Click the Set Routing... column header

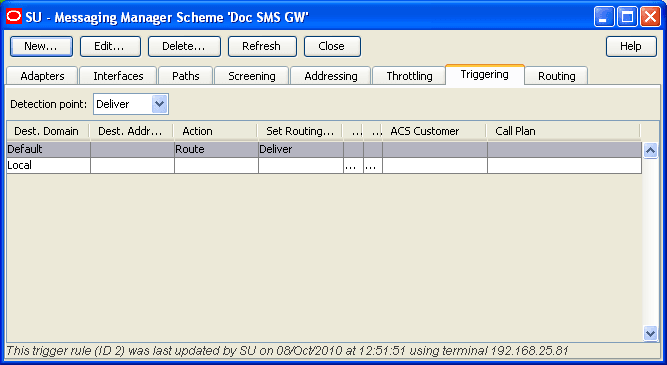pyautogui.click(x=300, y=131)
